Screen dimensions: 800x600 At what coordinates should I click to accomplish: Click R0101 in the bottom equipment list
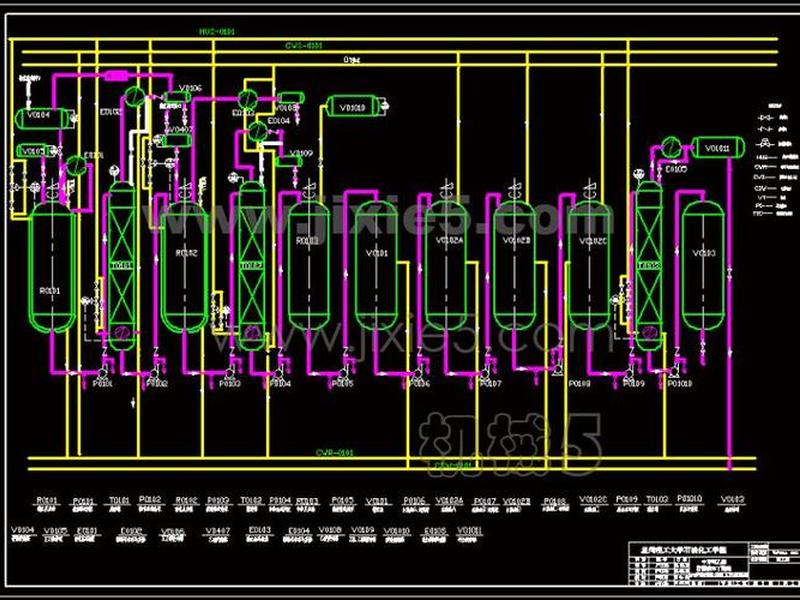[46, 501]
